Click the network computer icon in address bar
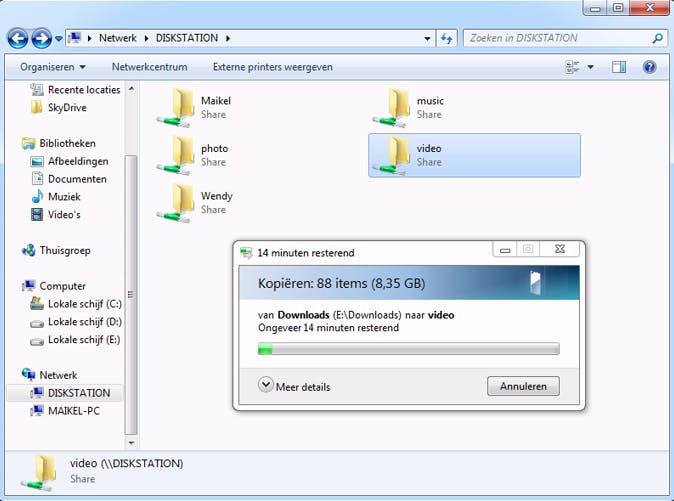 point(75,38)
